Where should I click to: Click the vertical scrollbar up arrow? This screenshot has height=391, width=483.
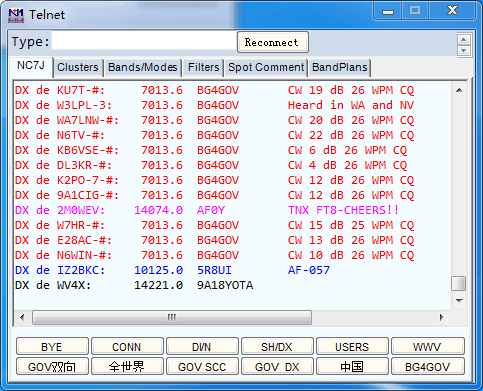tap(459, 90)
